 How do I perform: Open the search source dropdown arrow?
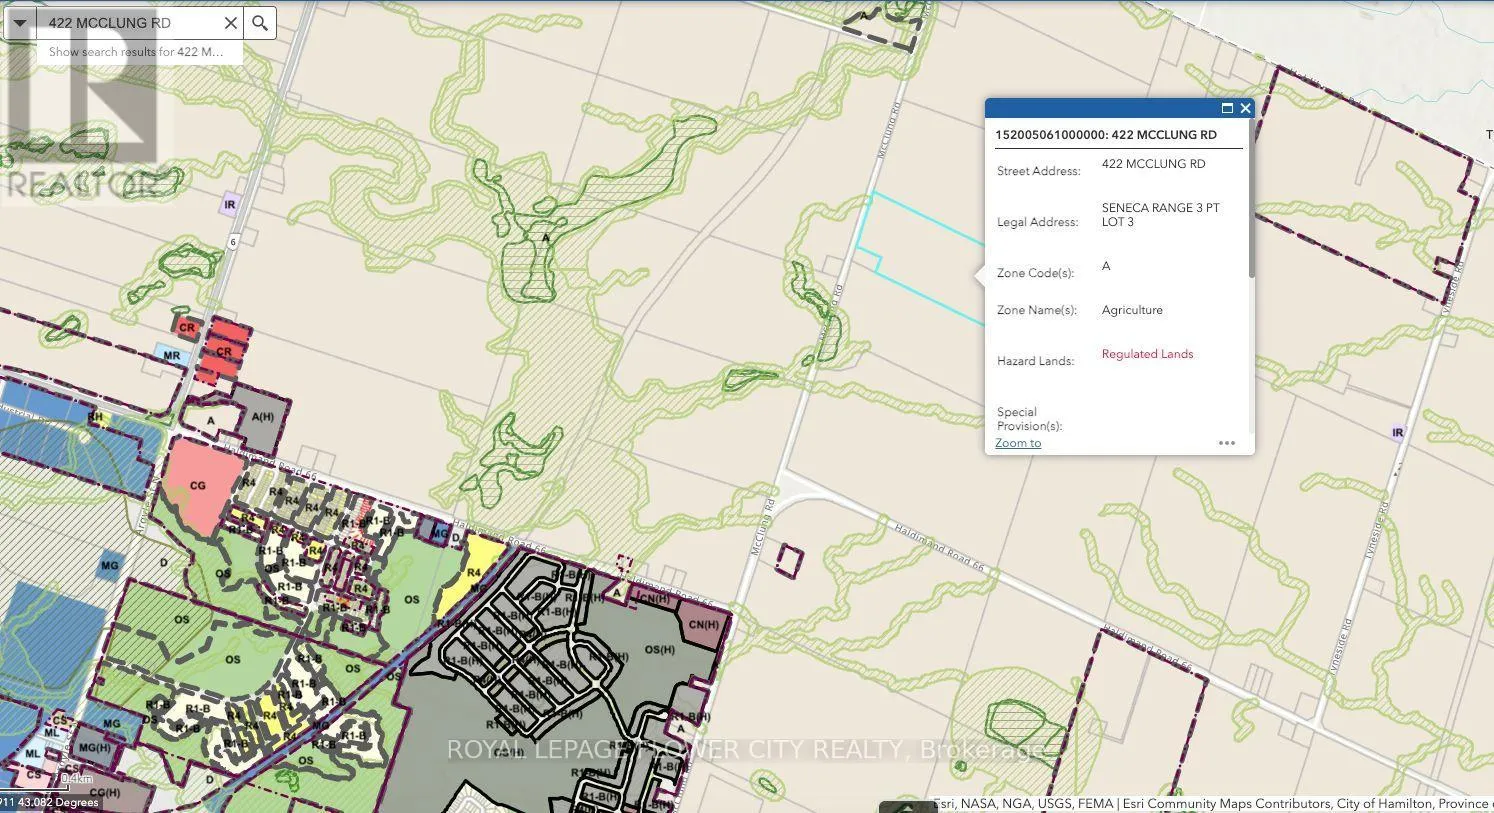(x=19, y=23)
